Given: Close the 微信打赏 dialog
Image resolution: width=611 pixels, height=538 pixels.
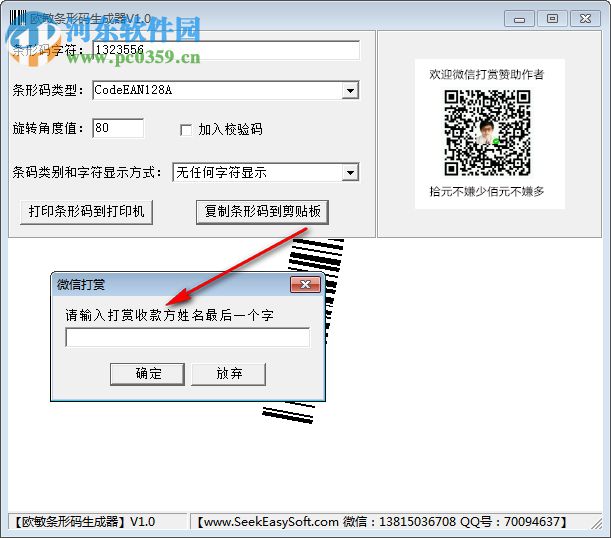Looking at the screenshot, I should (x=306, y=284).
